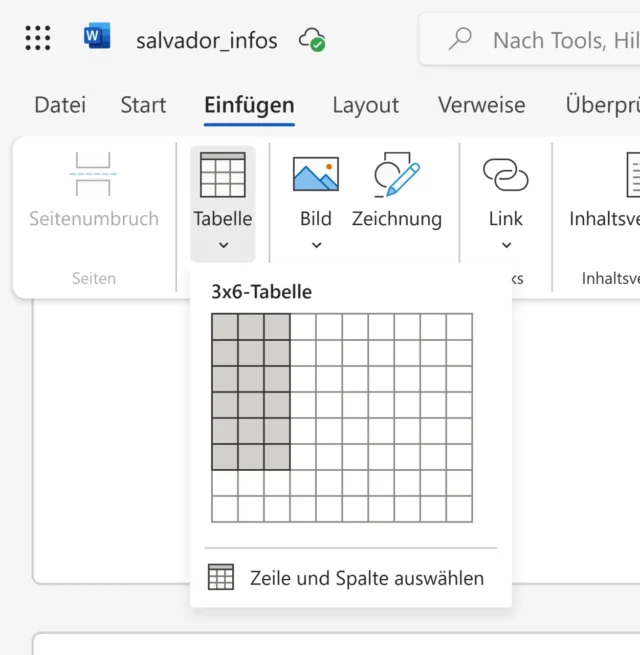
Task: Click the Word logo icon
Action: coord(97,38)
